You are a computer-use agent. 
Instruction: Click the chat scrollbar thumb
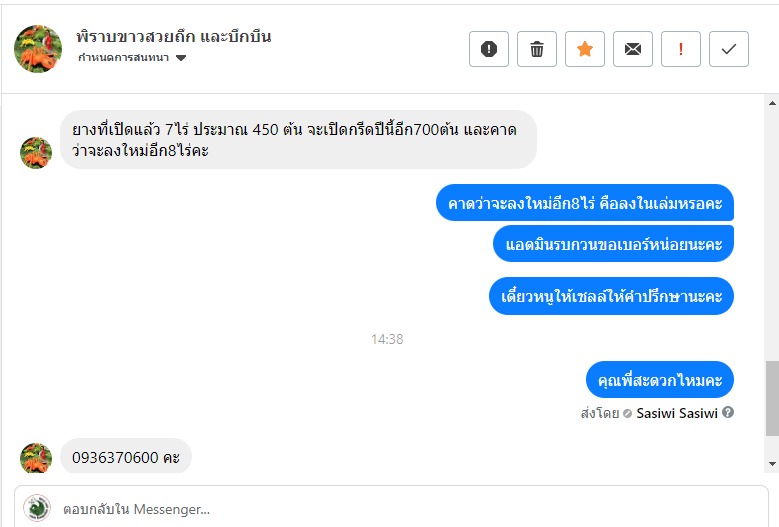tap(771, 398)
